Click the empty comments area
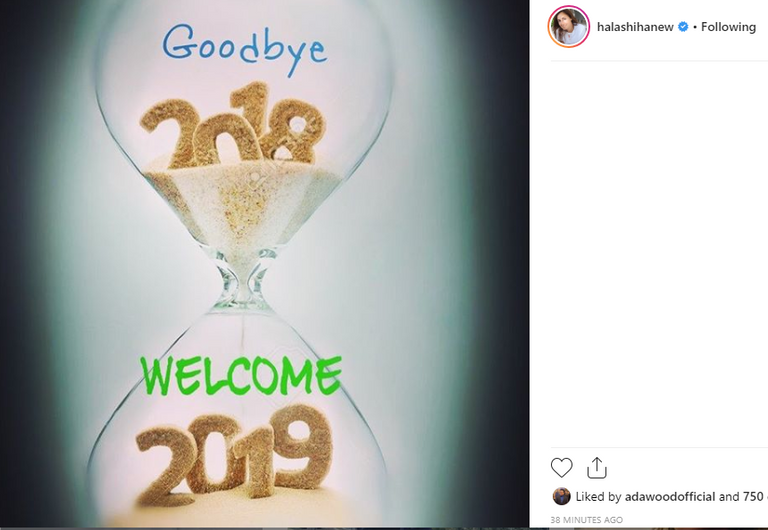Viewport: 768px width, 530px height. coord(659,254)
